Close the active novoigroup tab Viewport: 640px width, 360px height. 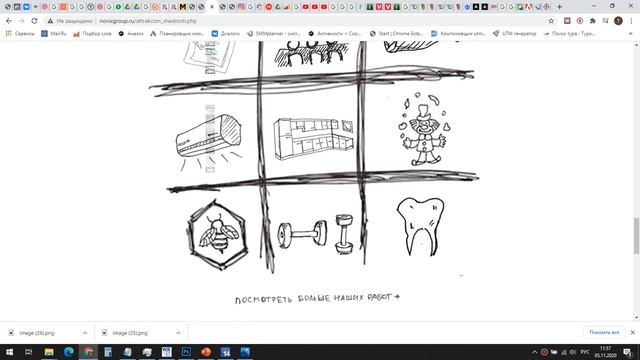[212, 7]
